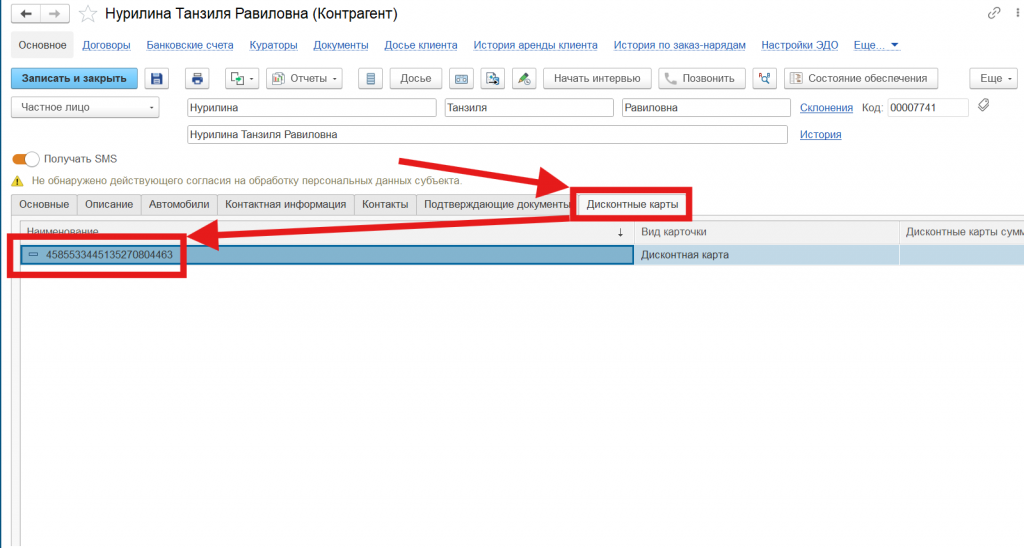The image size is (1024, 548).
Task: Open the Еще dropdown in the toolbar
Action: 991,78
